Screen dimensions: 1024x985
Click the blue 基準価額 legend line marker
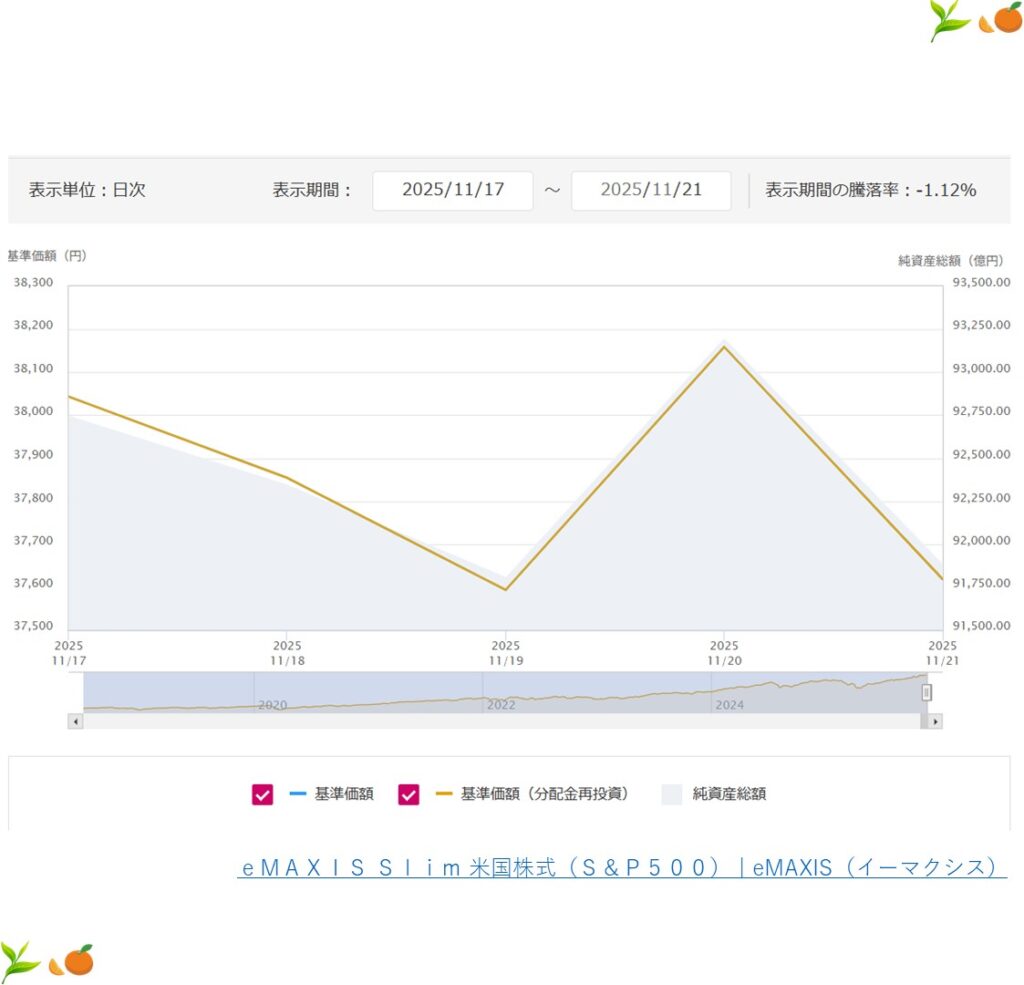point(297,795)
